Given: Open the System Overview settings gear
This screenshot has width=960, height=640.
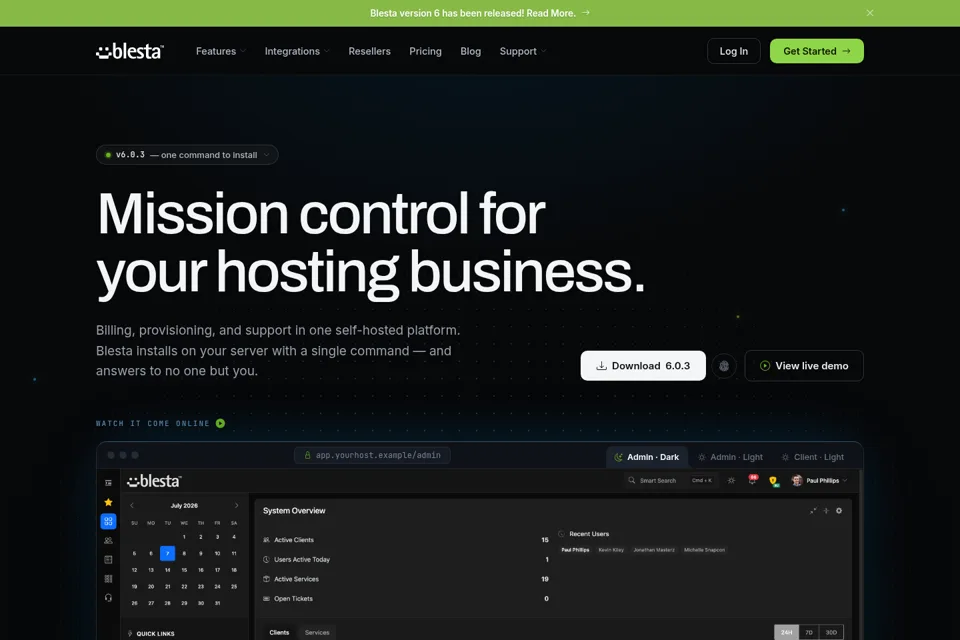Looking at the screenshot, I should coord(839,511).
